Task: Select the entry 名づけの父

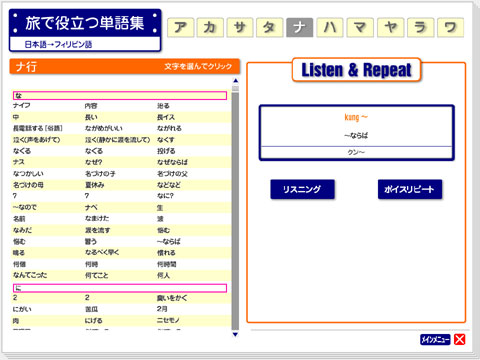Action: 172,174
